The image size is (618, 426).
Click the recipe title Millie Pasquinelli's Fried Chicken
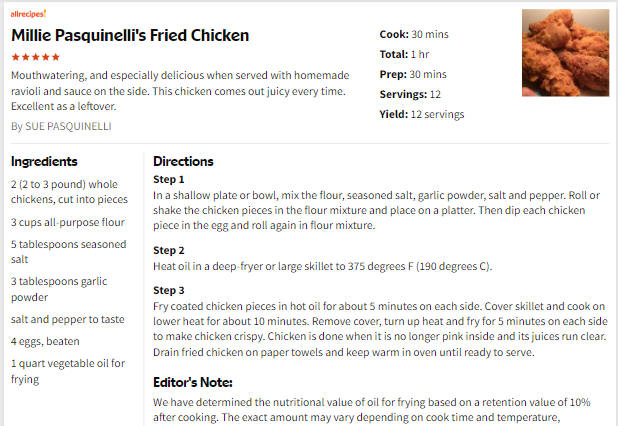(130, 35)
